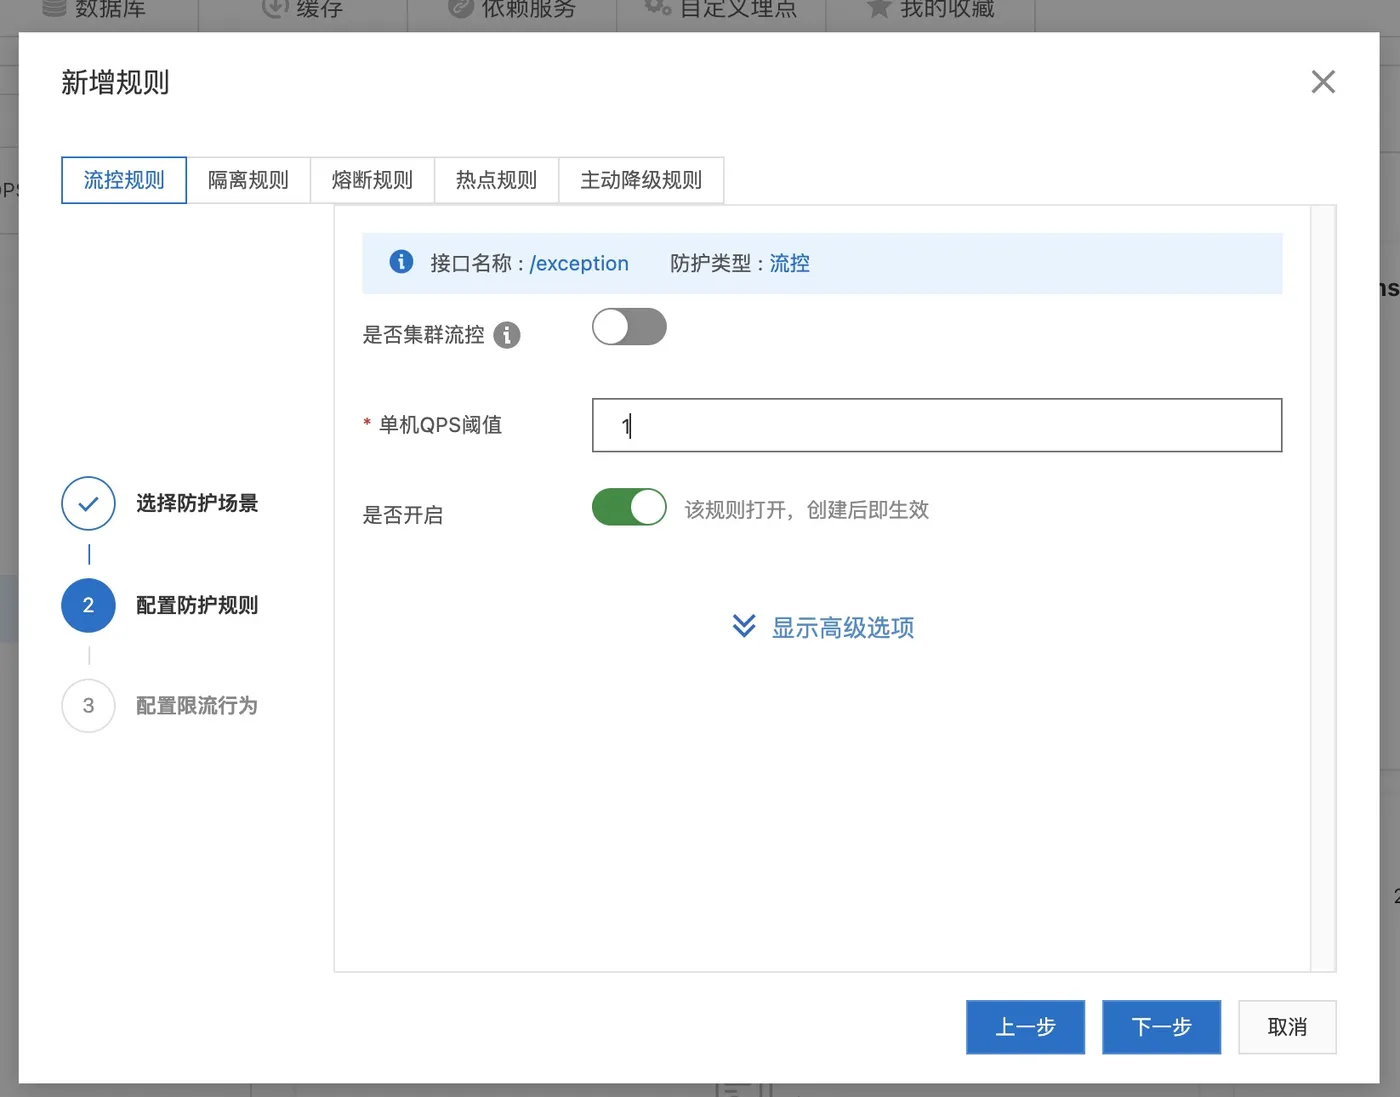Click the 选择防护场景 step label
Viewport: 1400px width, 1097px height.
tap(197, 503)
